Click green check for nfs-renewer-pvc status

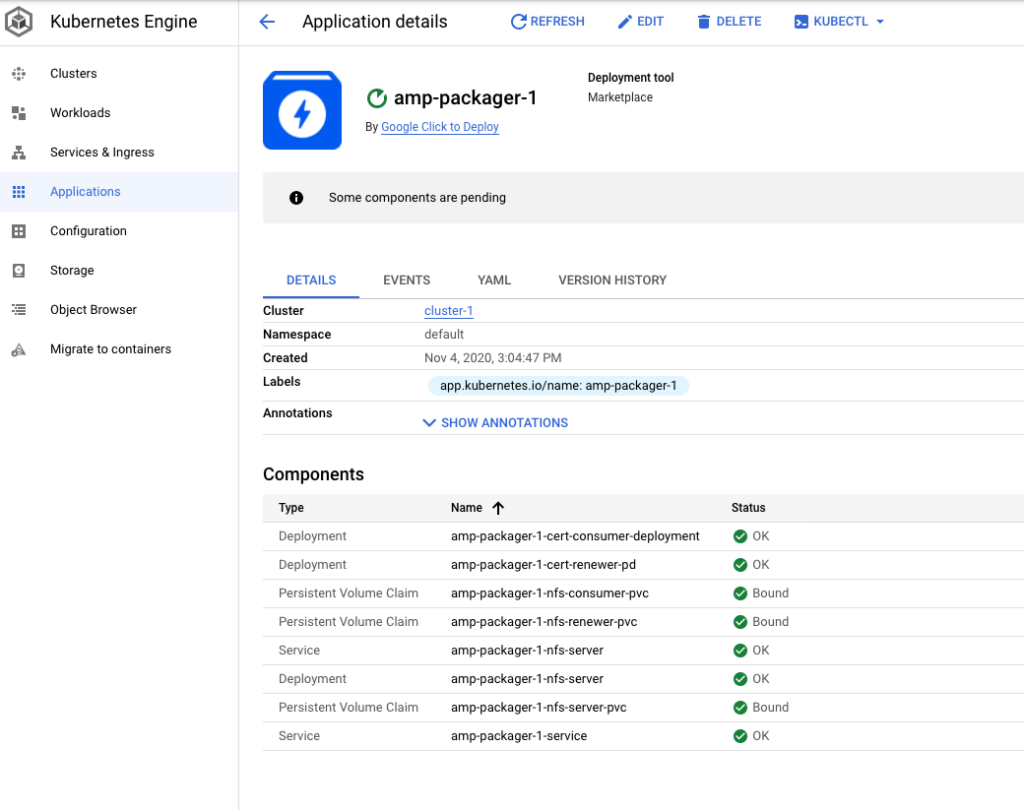pos(740,622)
